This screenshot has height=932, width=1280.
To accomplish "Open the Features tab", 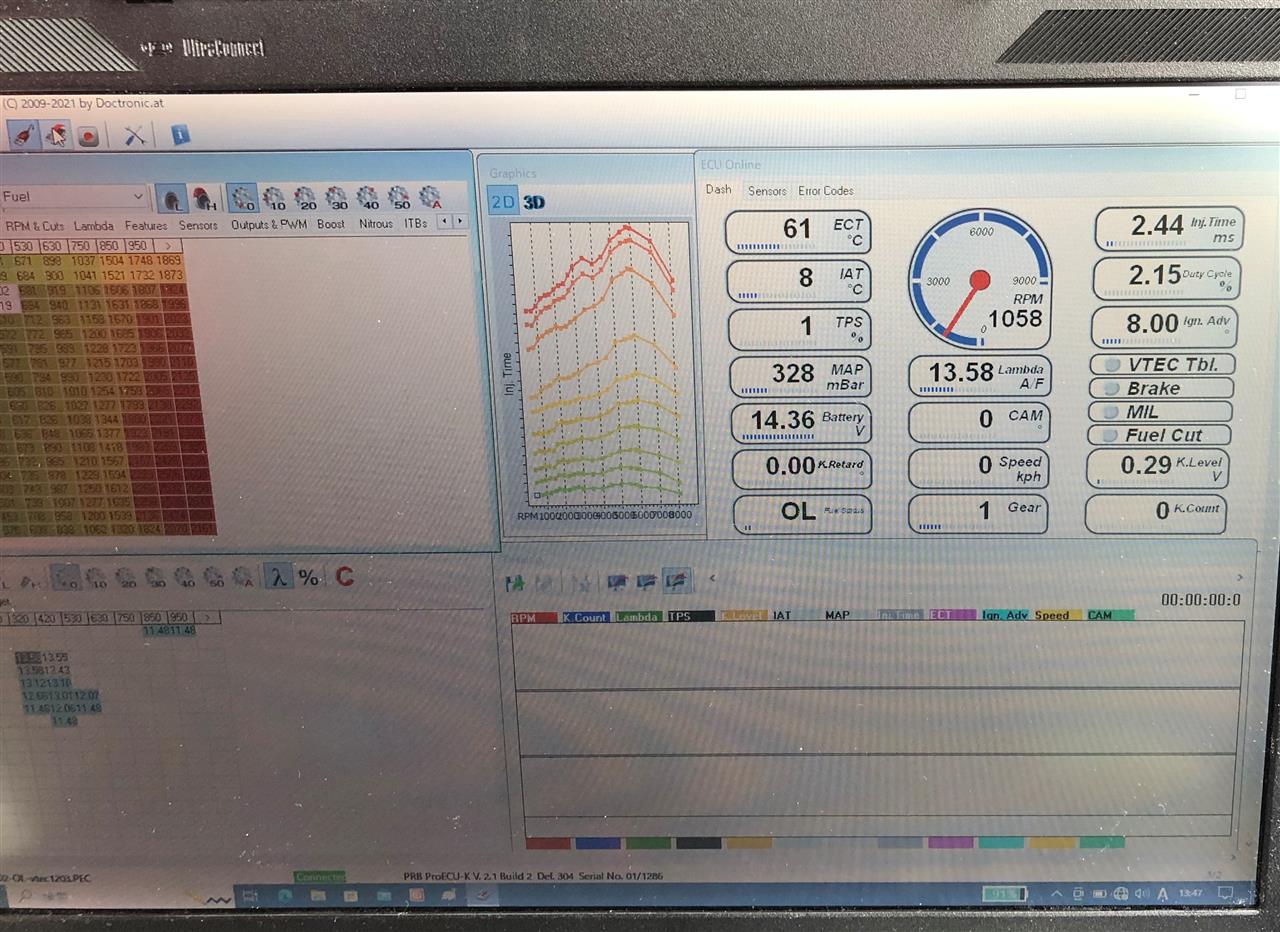I will [146, 226].
